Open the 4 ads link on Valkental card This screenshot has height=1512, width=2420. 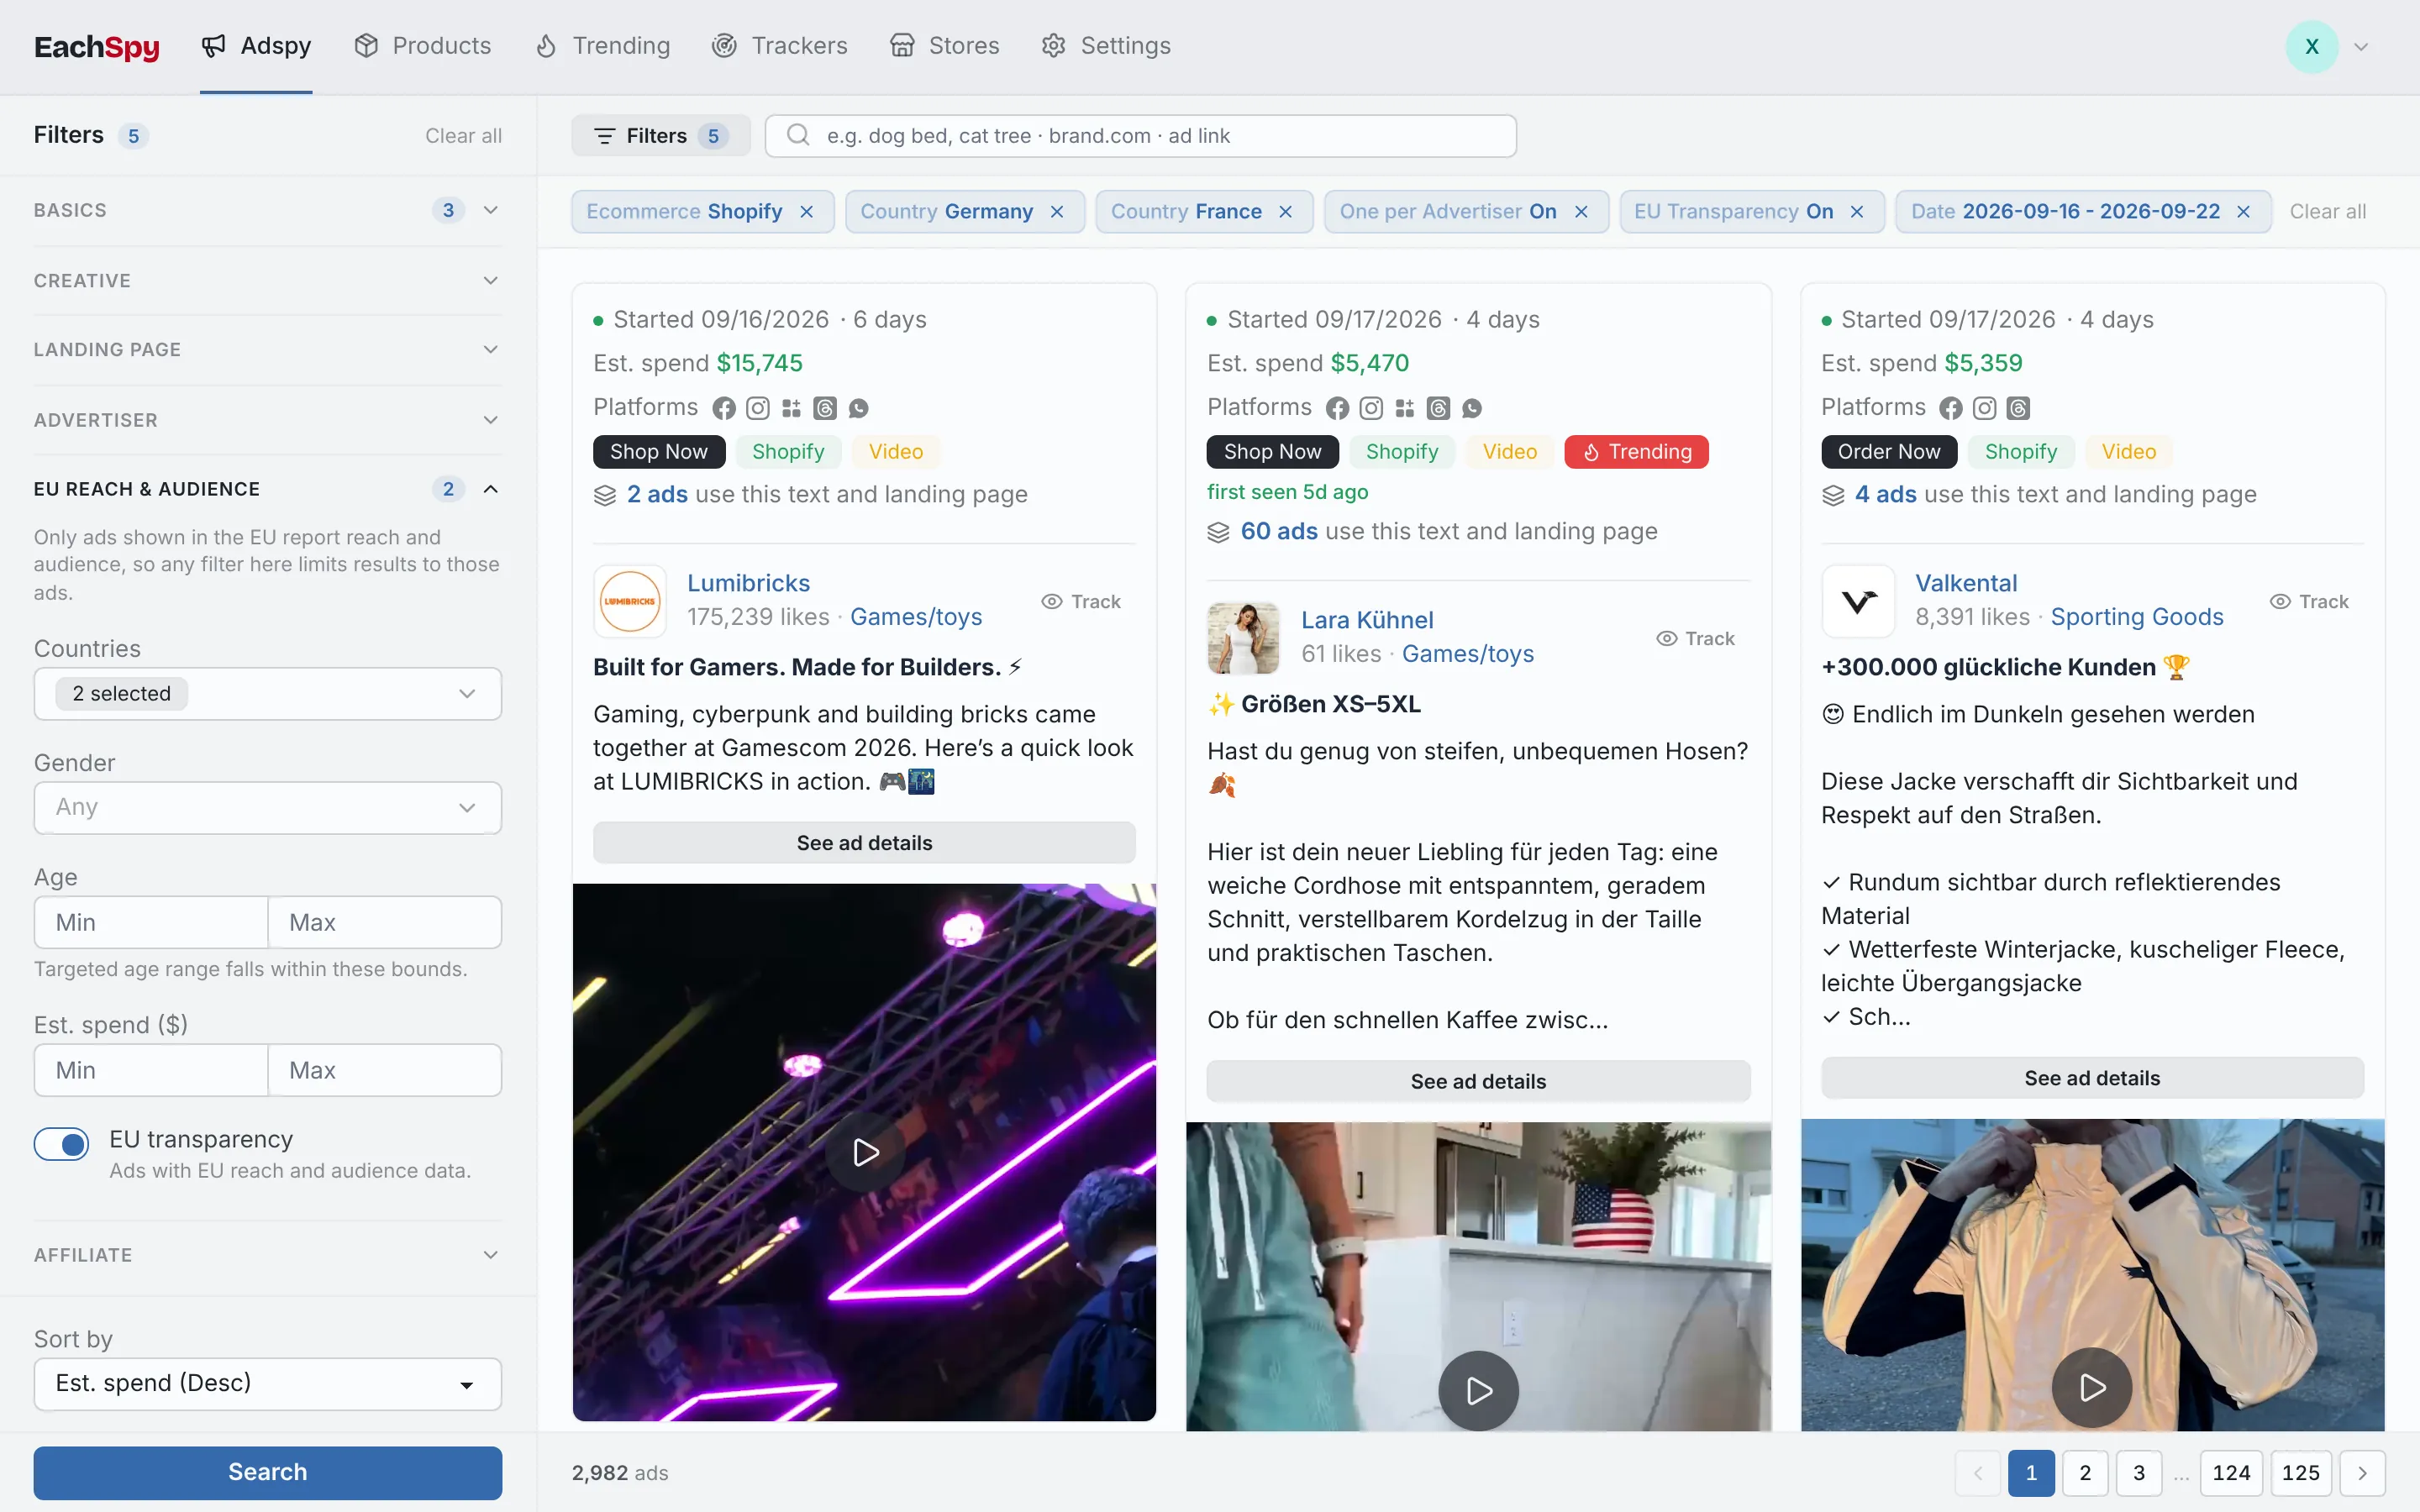[x=1885, y=494]
